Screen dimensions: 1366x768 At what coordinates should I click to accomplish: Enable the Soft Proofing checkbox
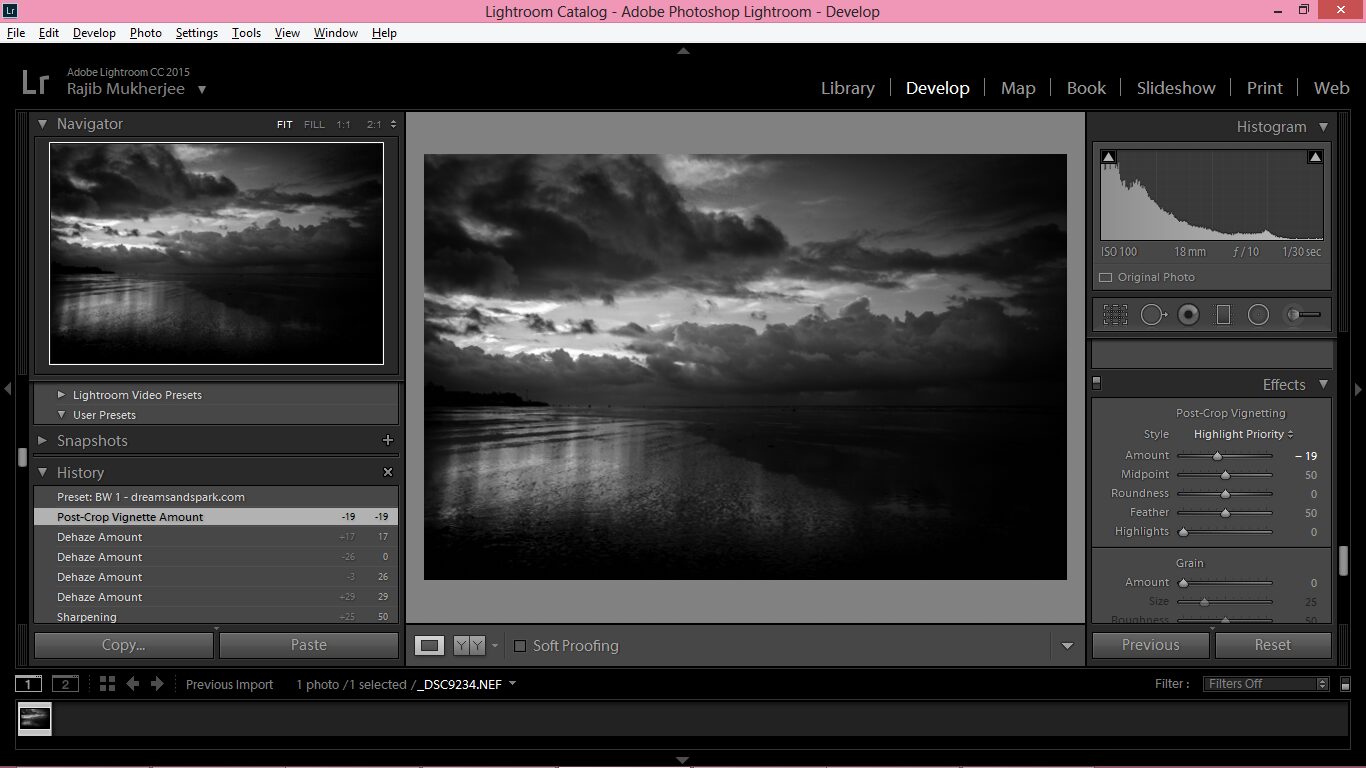tap(520, 646)
